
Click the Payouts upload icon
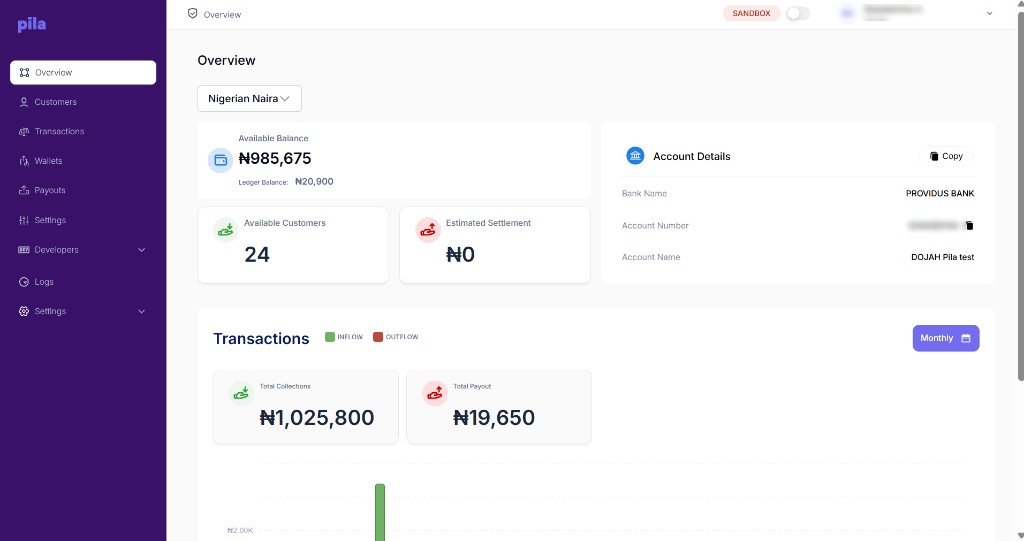click(24, 190)
